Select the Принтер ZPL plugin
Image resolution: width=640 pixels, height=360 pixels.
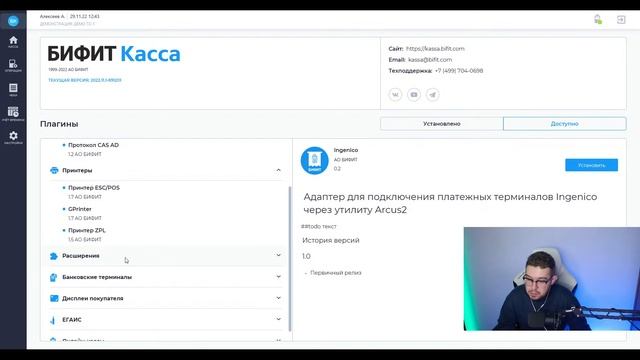click(x=87, y=230)
